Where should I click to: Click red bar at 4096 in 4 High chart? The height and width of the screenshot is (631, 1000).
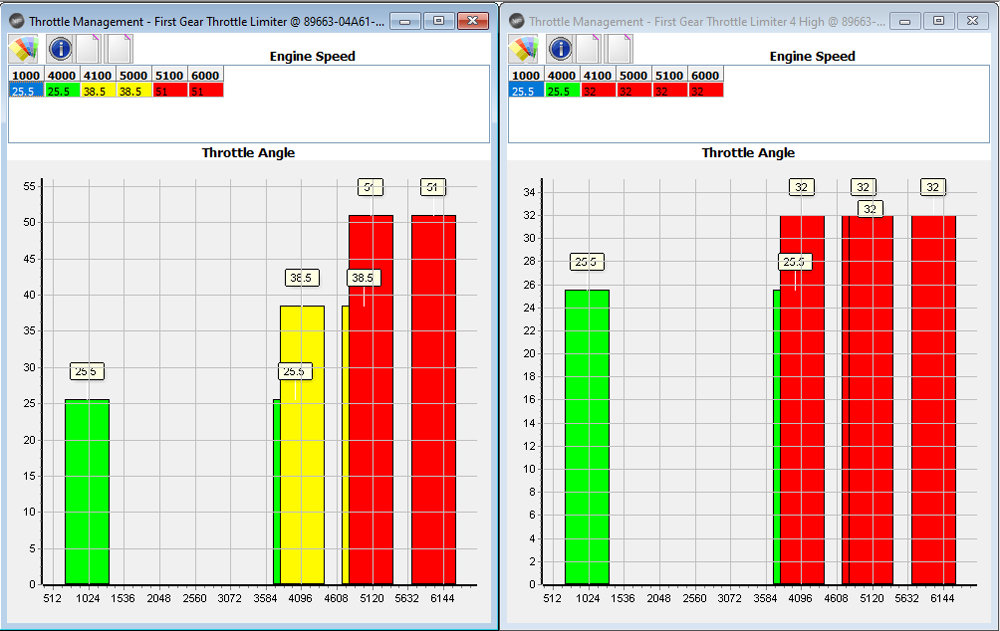coord(802,400)
